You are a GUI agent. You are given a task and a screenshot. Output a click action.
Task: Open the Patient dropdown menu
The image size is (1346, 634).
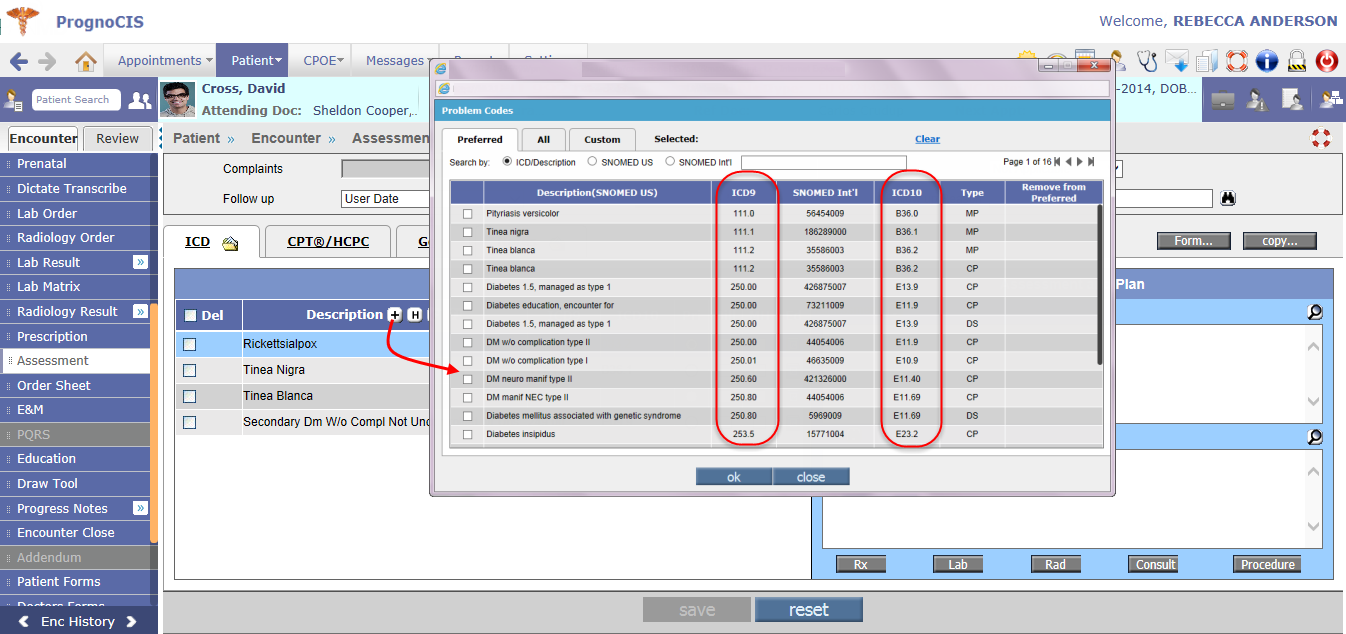coord(252,61)
